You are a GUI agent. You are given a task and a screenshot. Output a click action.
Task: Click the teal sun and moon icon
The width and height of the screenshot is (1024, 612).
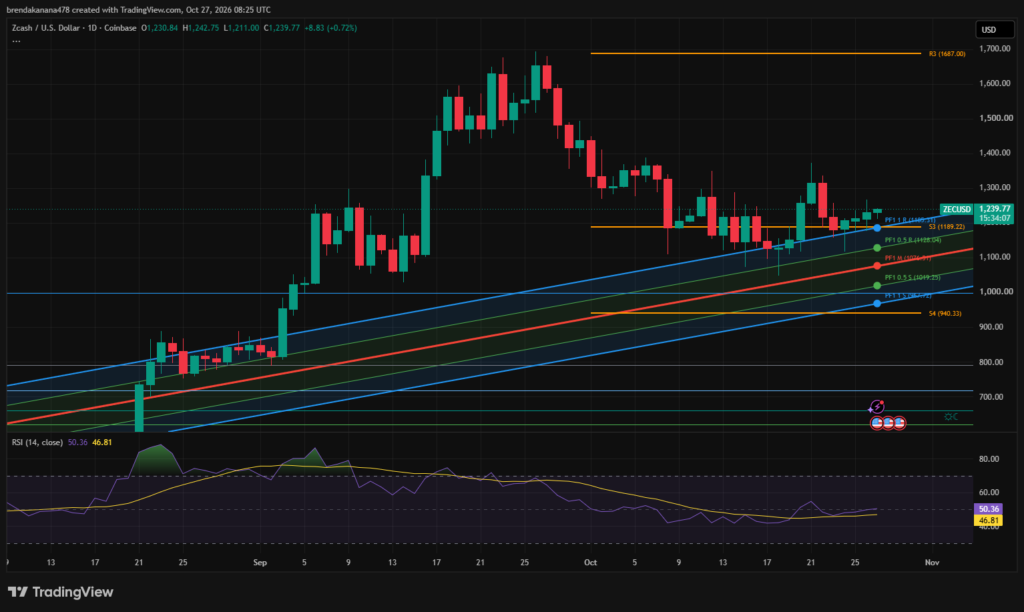coord(951,417)
